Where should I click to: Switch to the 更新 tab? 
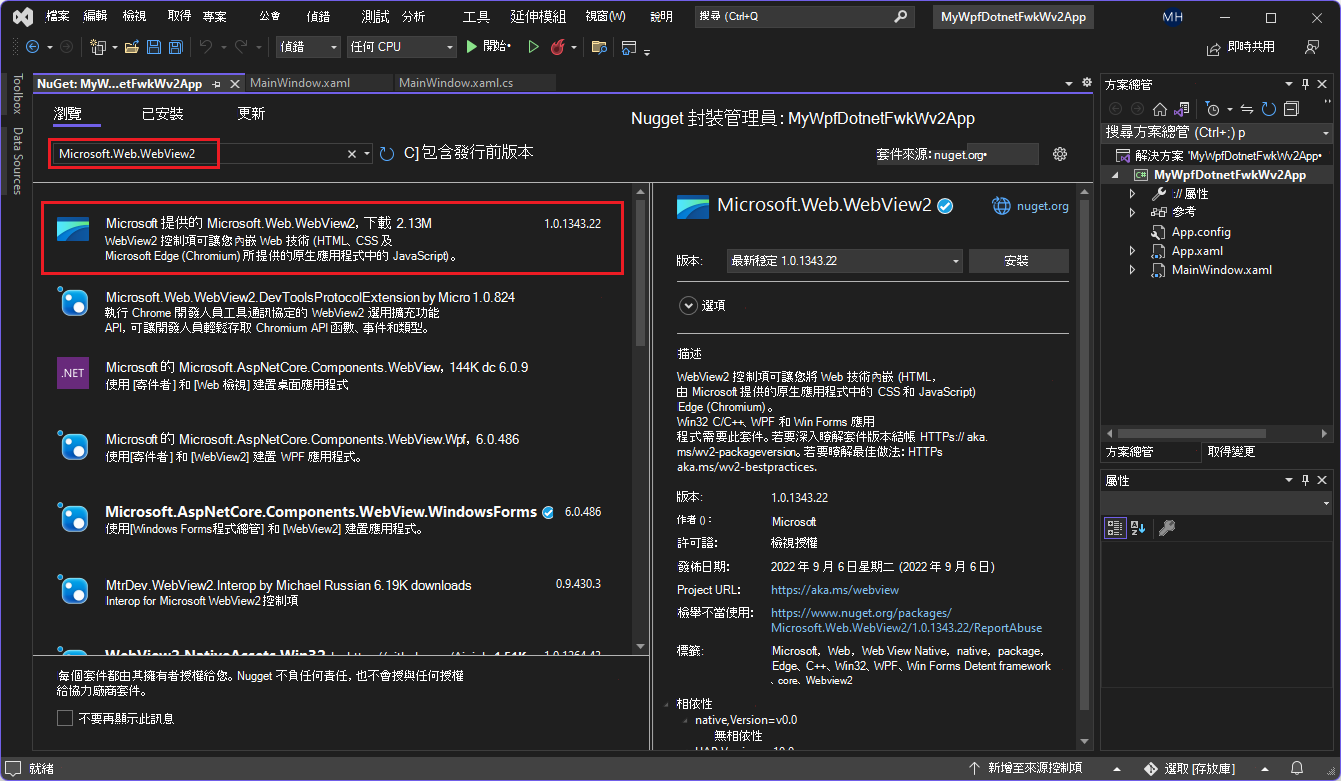tap(251, 114)
